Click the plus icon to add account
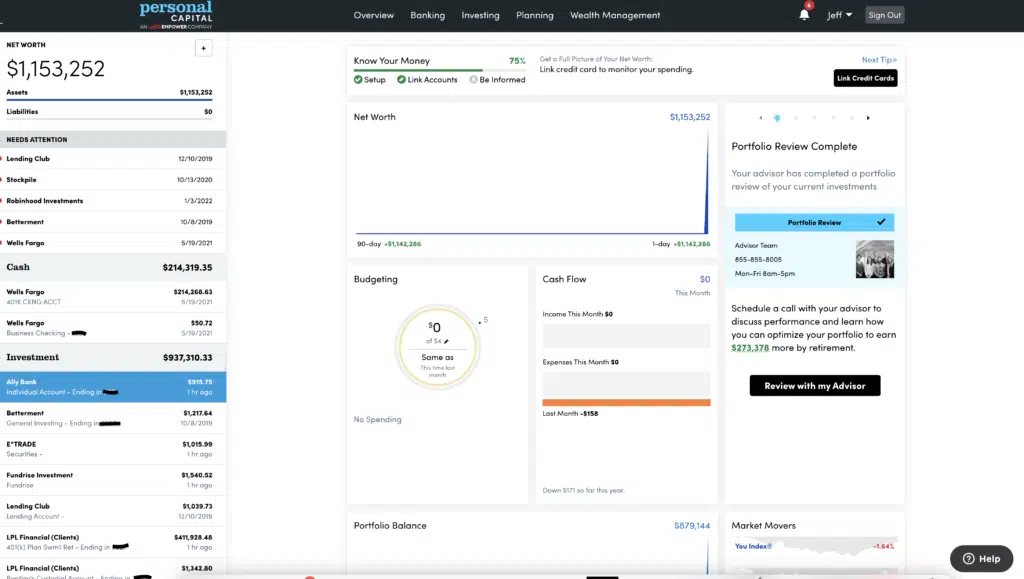The image size is (1024, 579). [x=203, y=48]
